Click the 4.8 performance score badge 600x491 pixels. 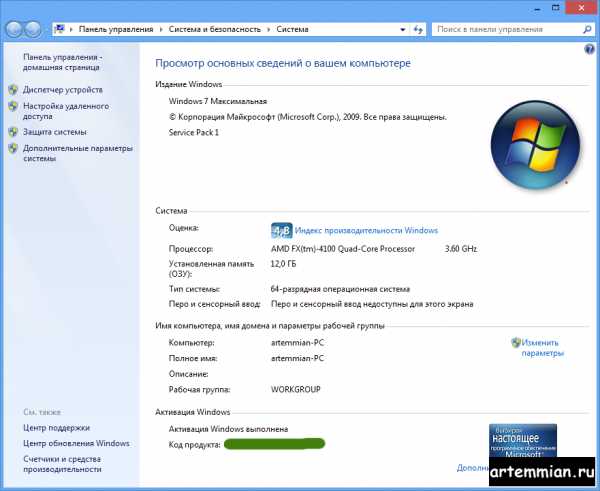pos(281,230)
